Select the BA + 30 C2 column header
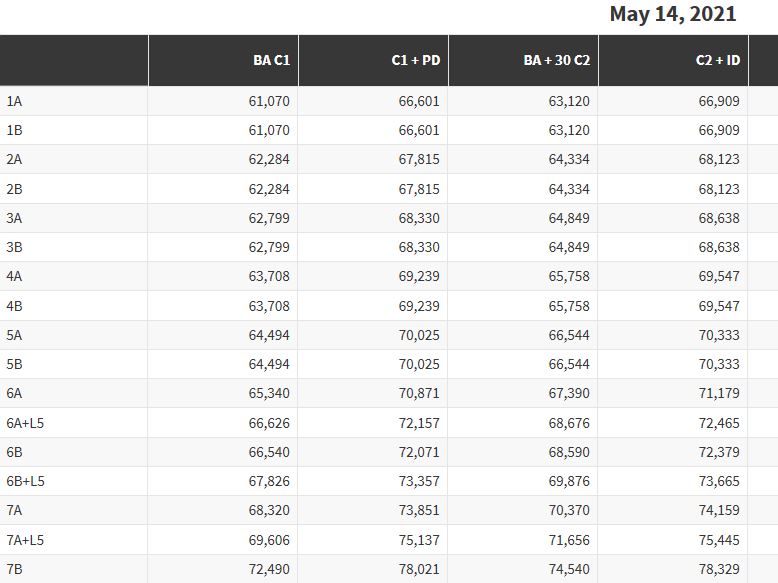The image size is (778, 583). click(x=556, y=60)
